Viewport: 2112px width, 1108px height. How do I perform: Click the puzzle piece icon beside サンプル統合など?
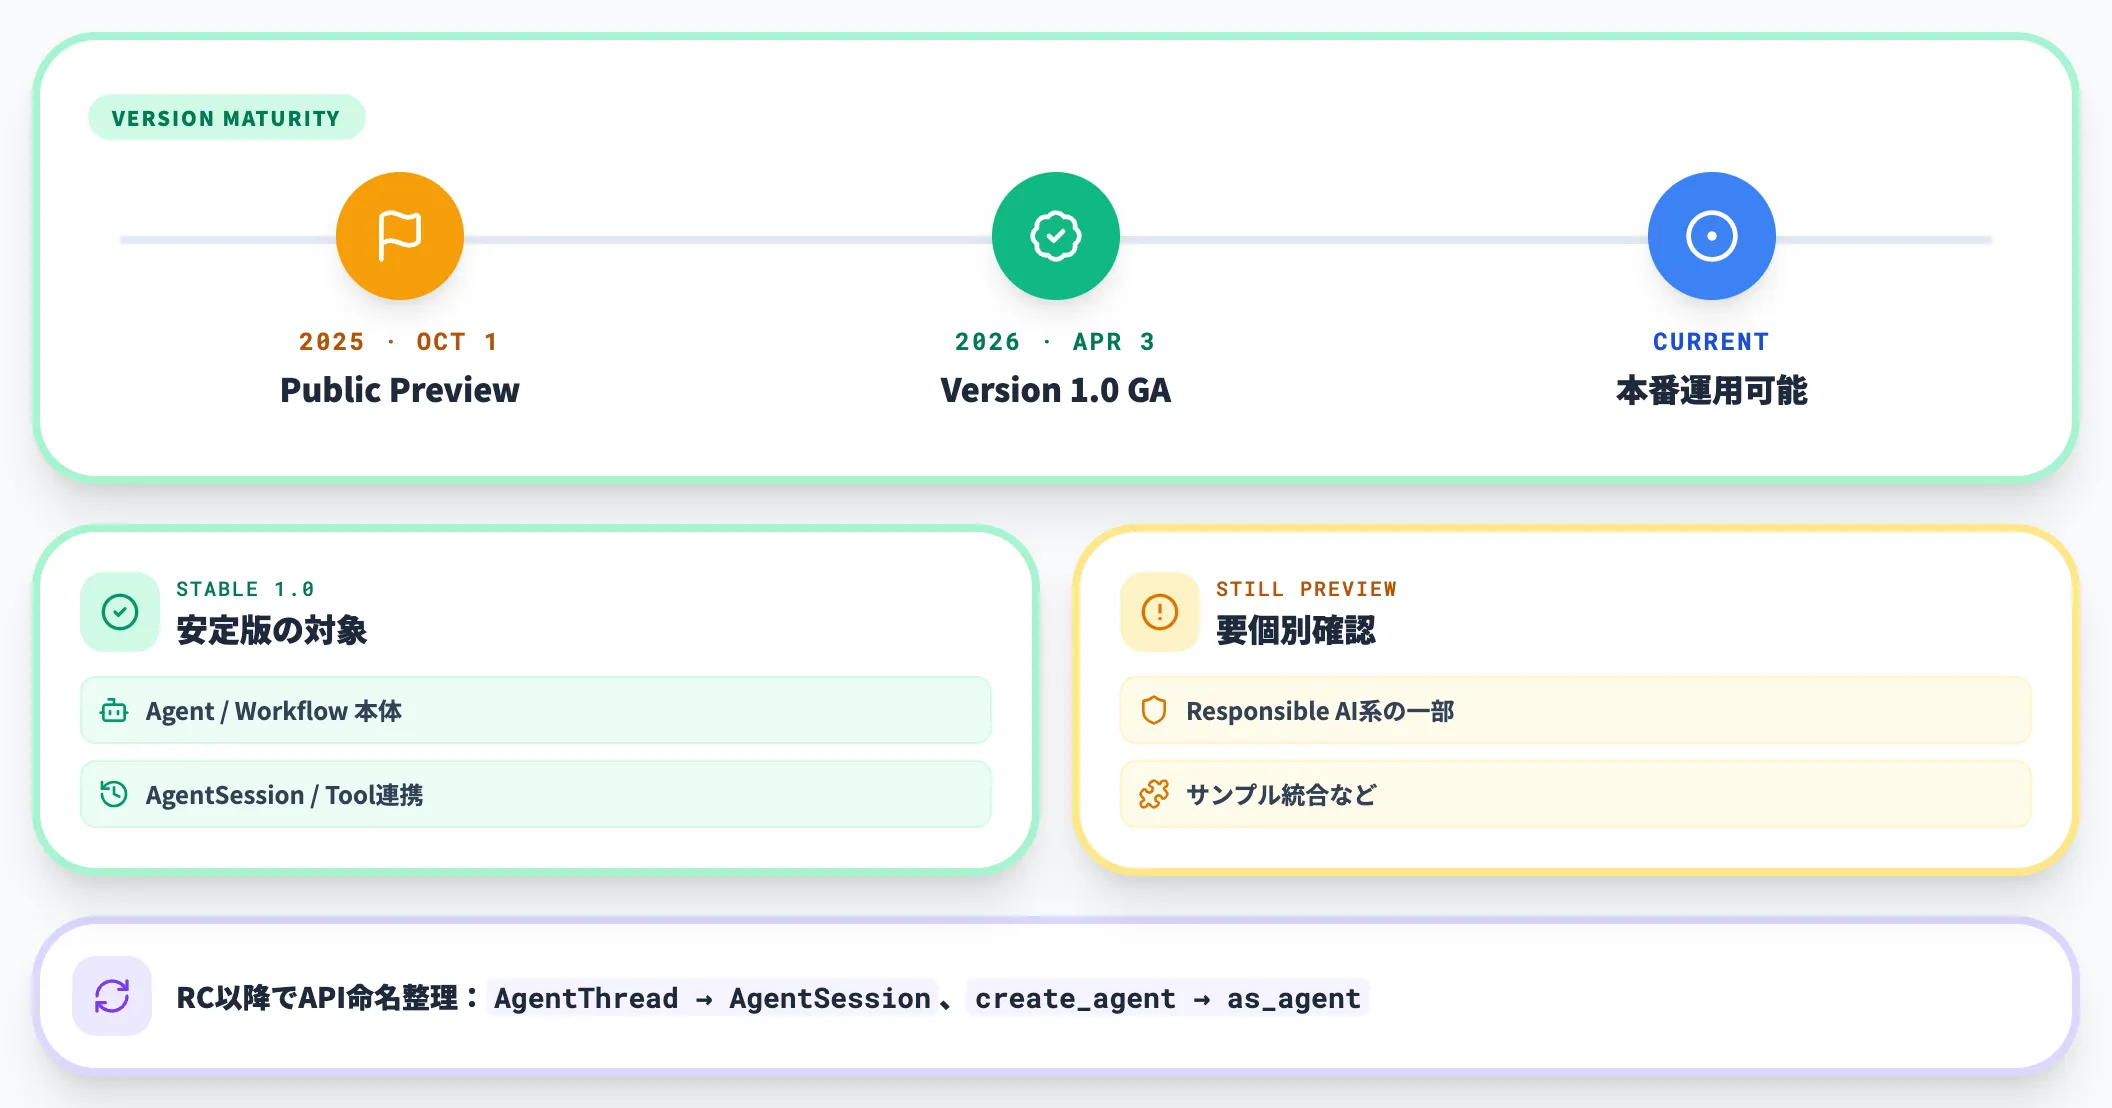[x=1154, y=795]
